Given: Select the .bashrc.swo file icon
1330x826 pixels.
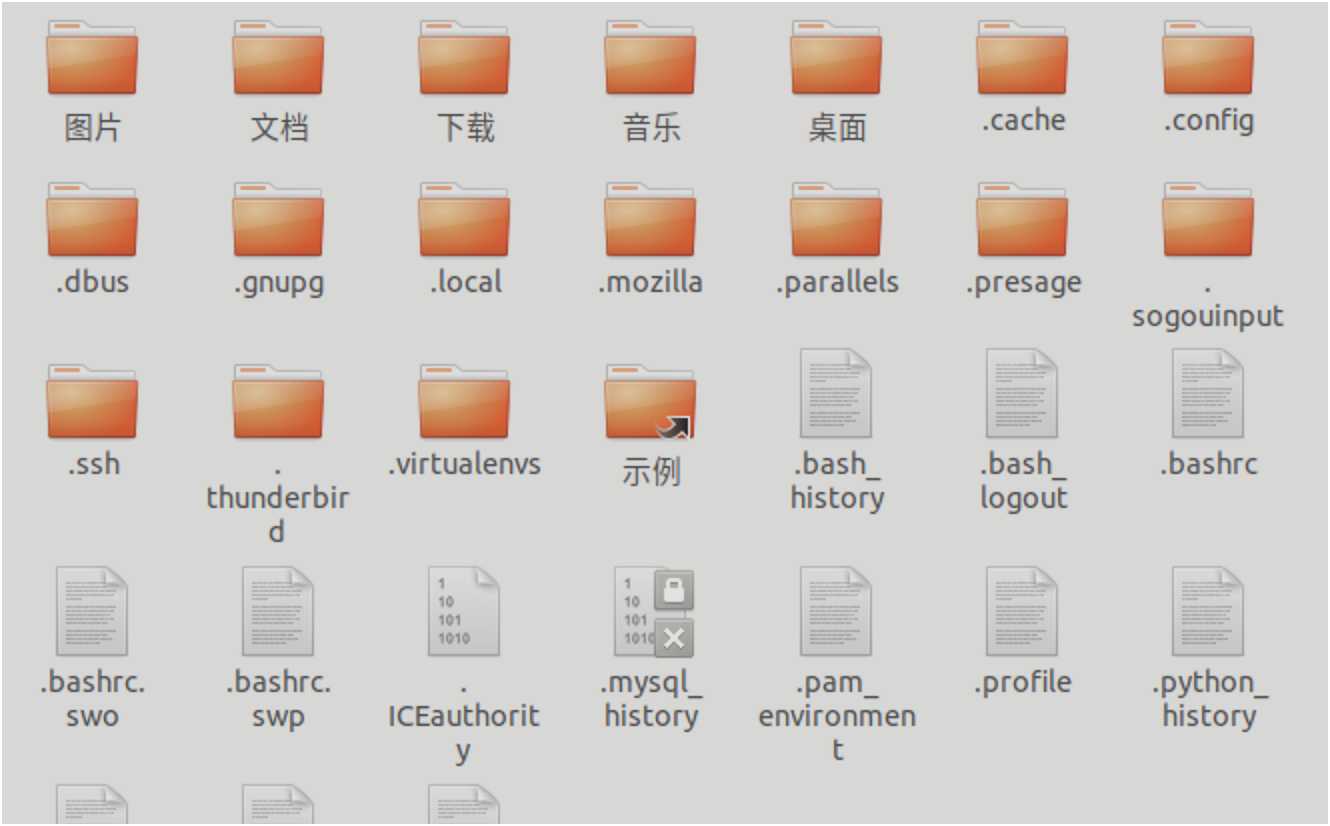Looking at the screenshot, I should tap(92, 612).
